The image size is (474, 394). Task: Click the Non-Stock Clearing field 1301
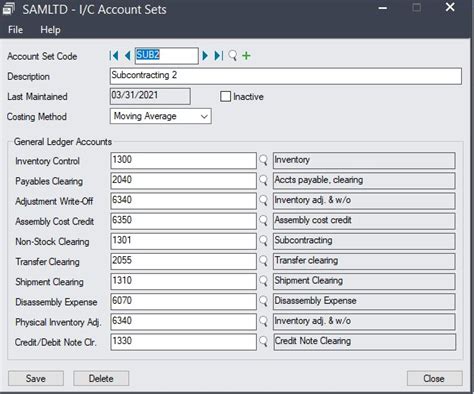[x=183, y=241]
